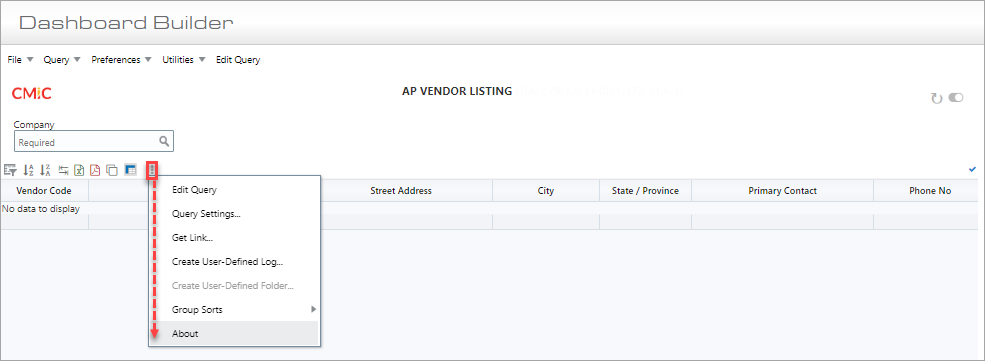Export listing to PDF
This screenshot has height=361, width=985.
[95, 170]
